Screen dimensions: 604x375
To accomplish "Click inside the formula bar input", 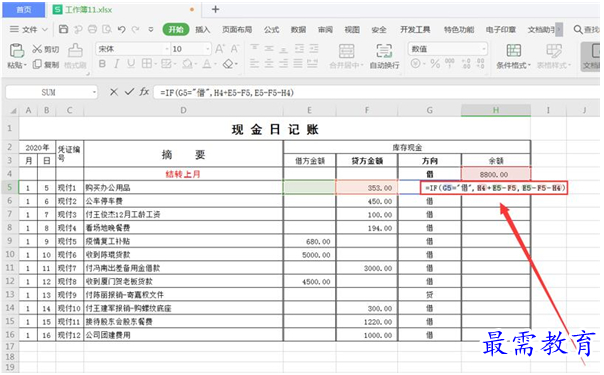I will click(376, 92).
